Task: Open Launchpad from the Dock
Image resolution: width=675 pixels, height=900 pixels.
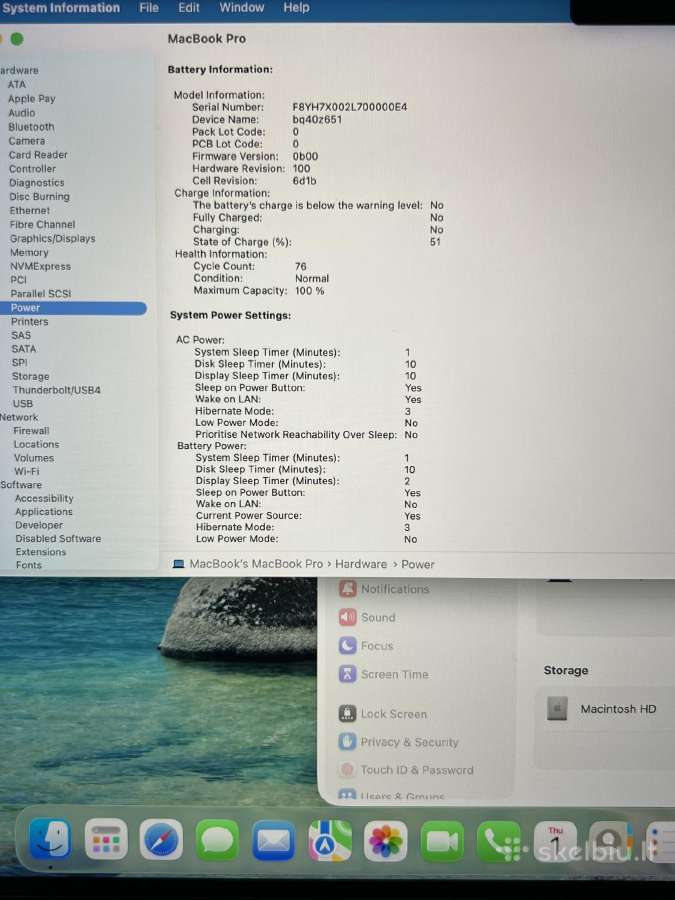Action: pos(106,840)
